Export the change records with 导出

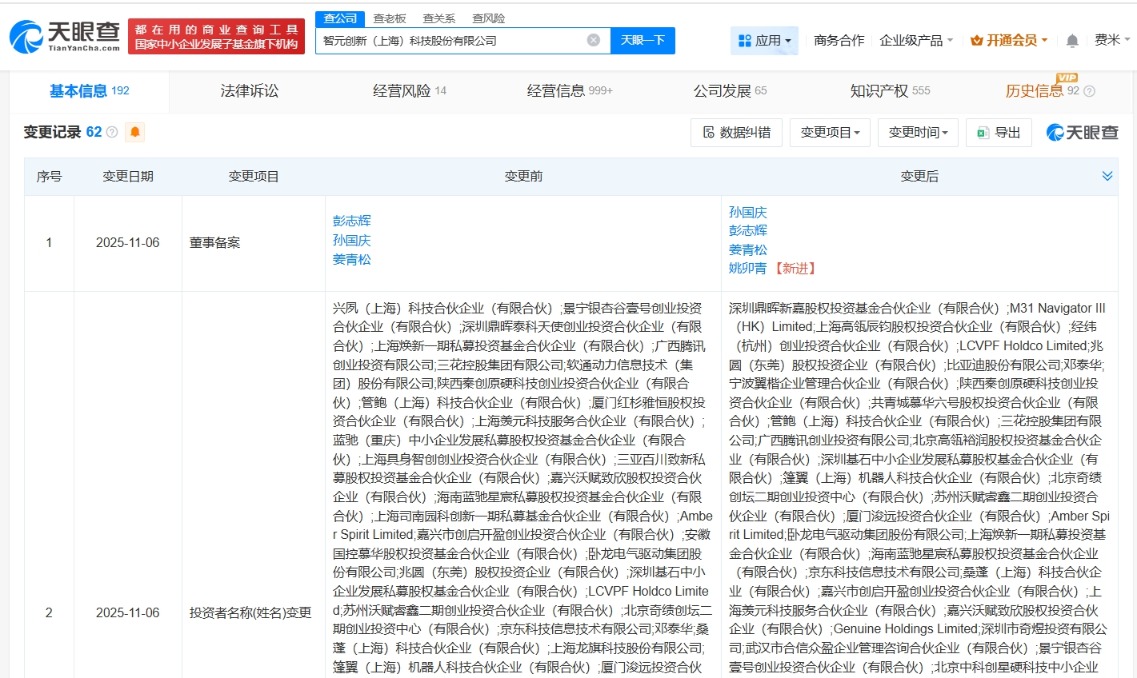click(x=999, y=132)
